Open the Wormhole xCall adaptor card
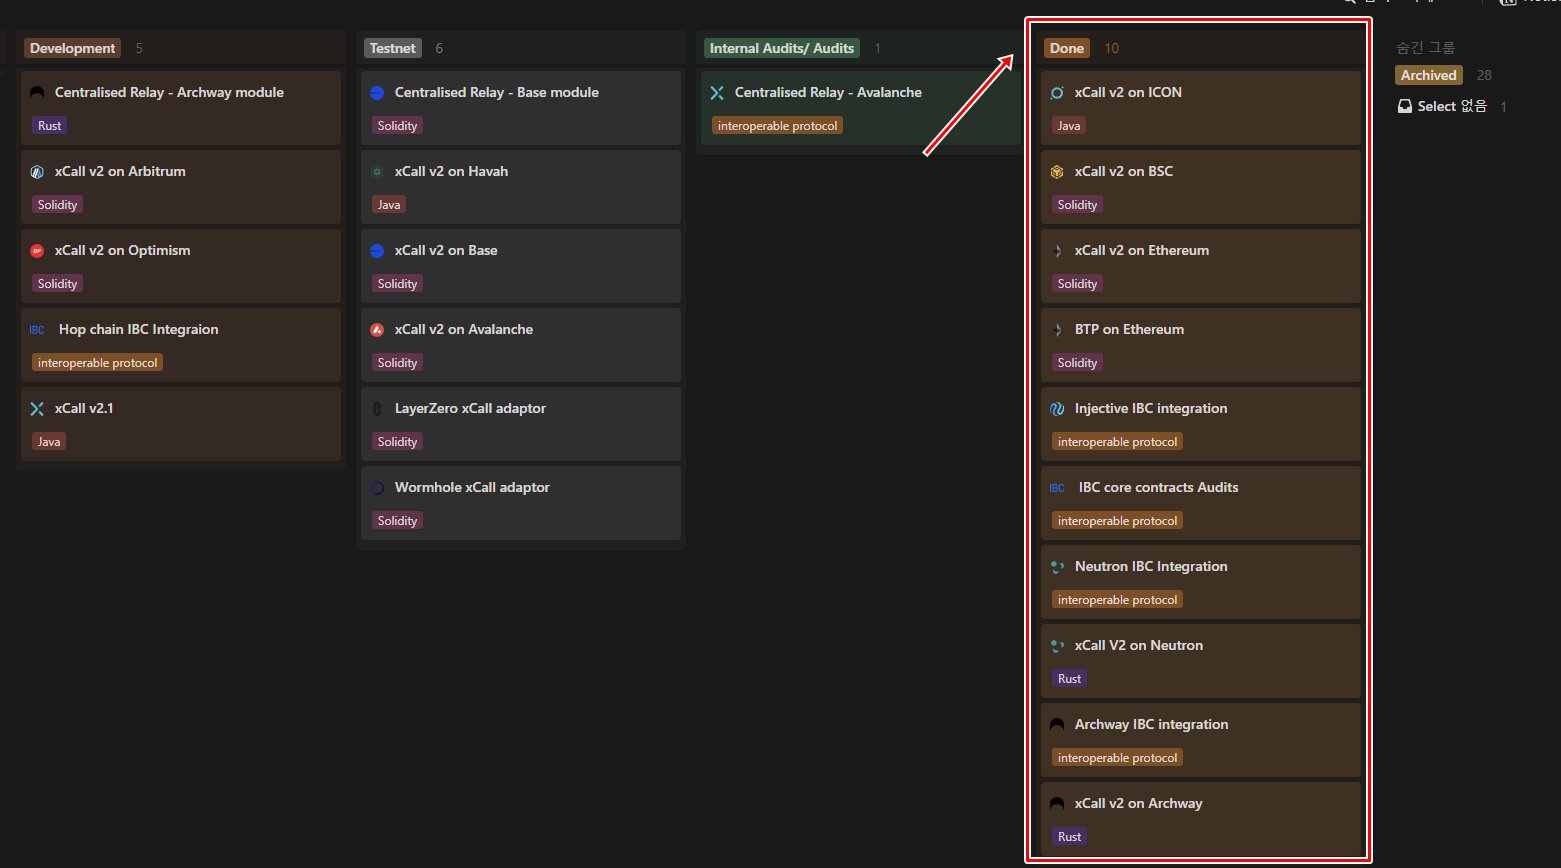The height and width of the screenshot is (868, 1561). click(521, 503)
